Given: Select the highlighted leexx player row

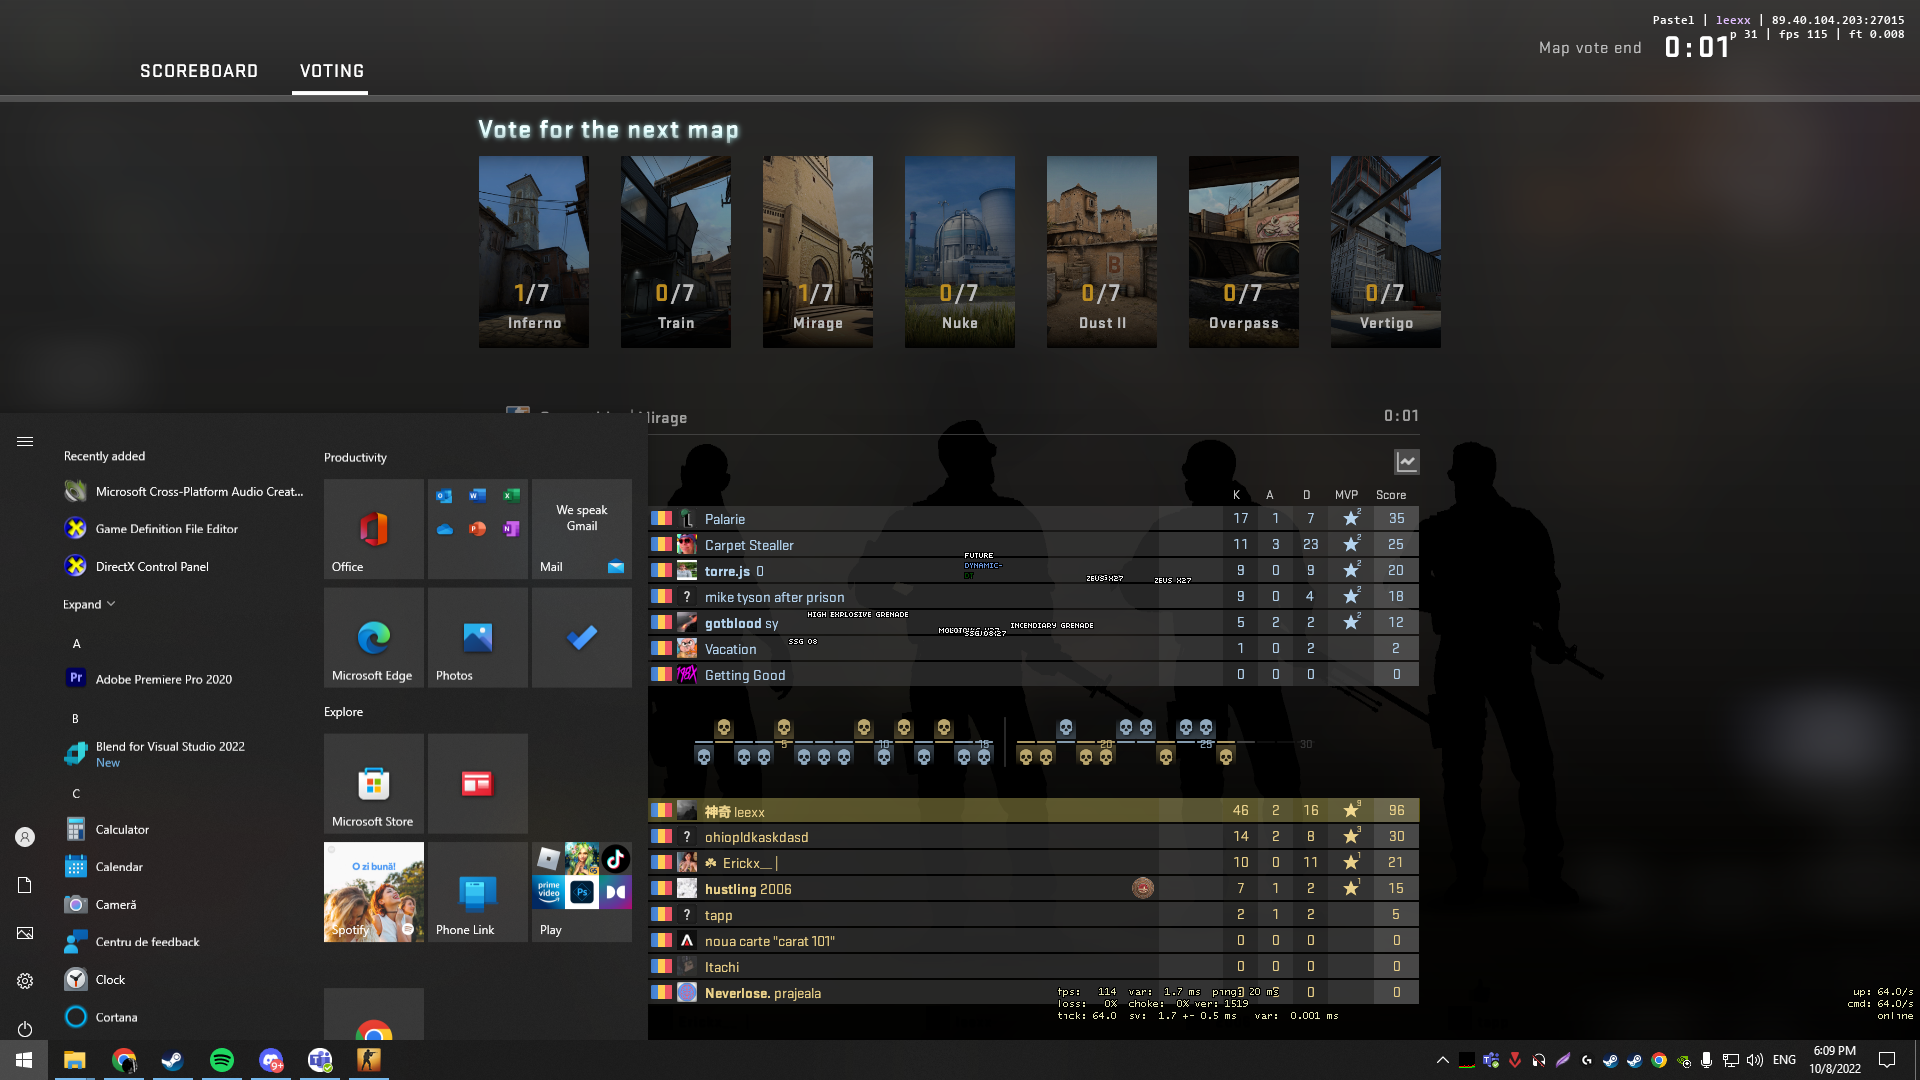Looking at the screenshot, I should [1034, 811].
